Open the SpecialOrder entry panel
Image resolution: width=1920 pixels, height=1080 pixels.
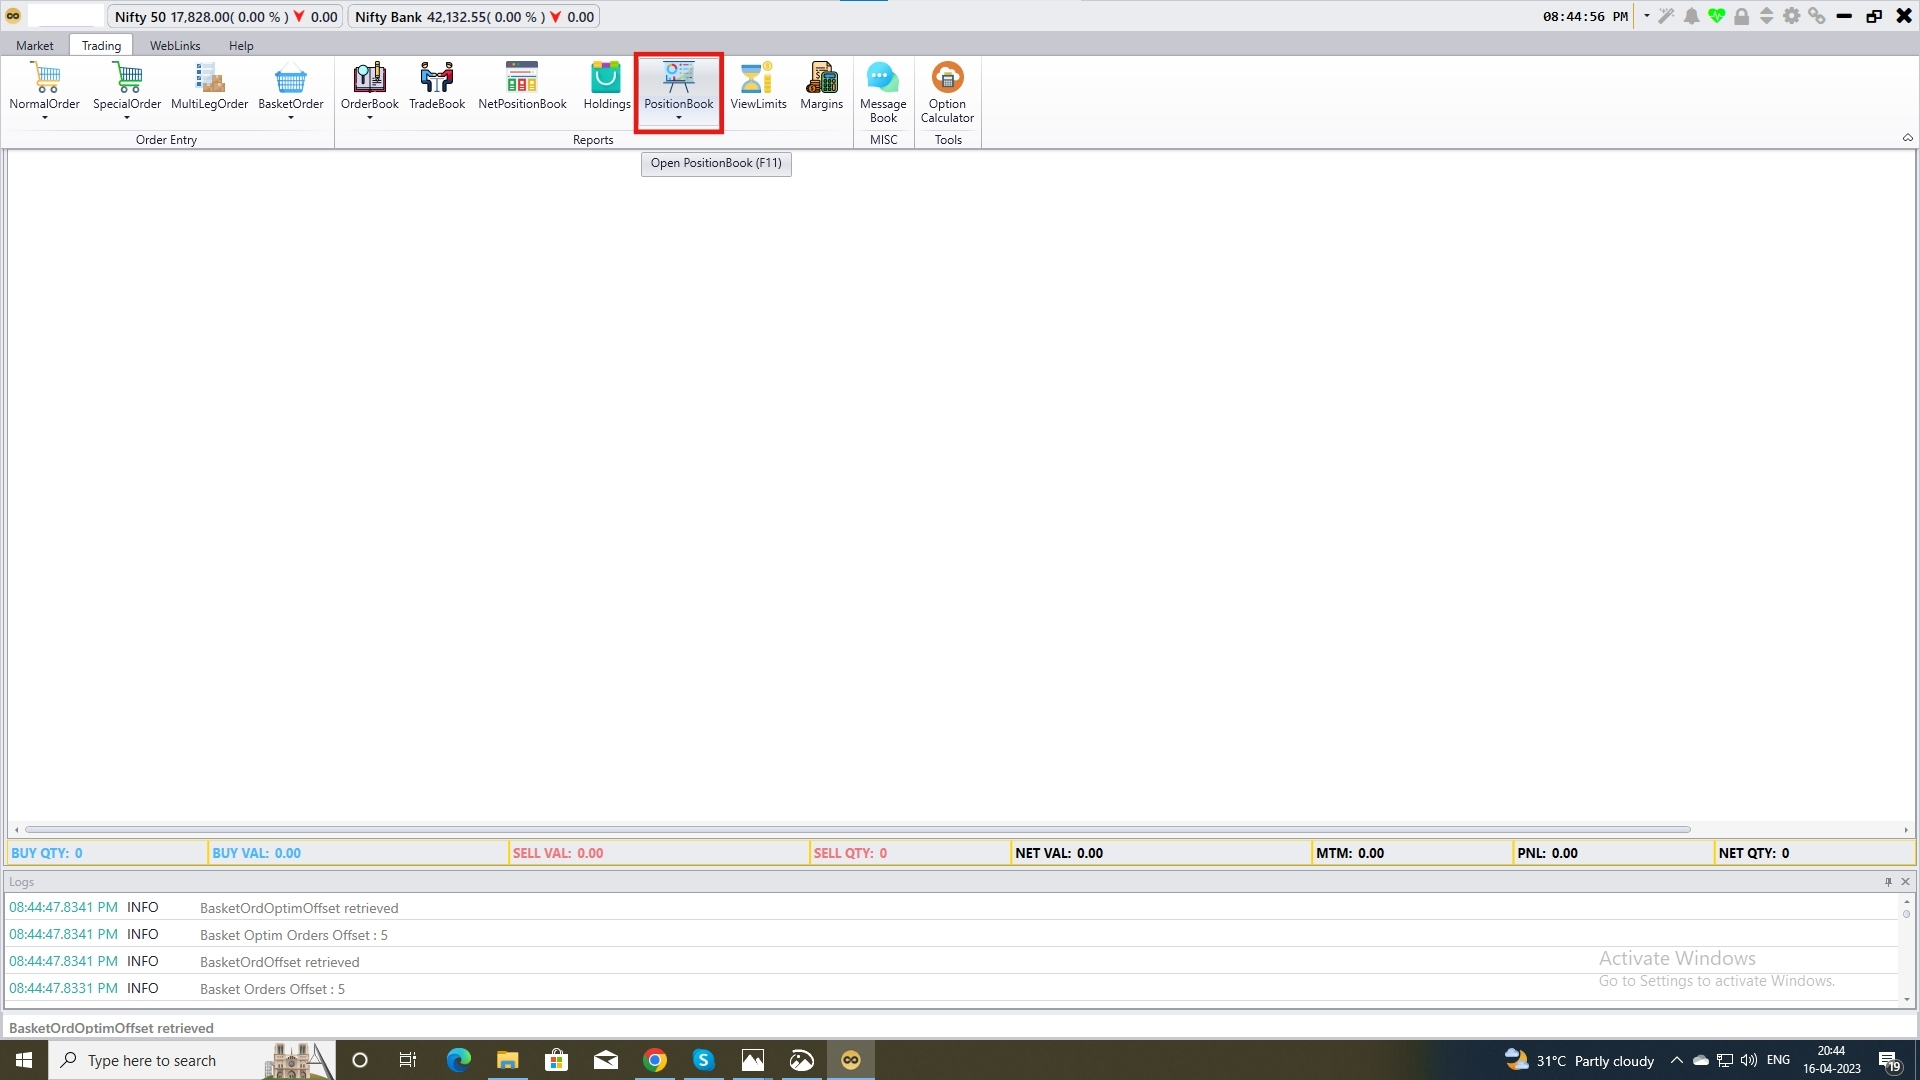pyautogui.click(x=127, y=90)
